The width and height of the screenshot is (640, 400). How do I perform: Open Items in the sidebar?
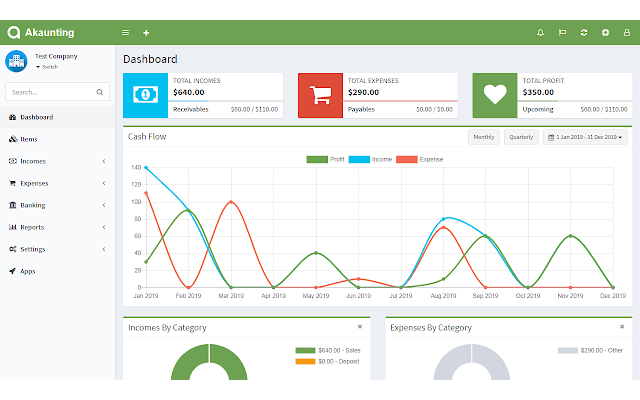coord(57,139)
